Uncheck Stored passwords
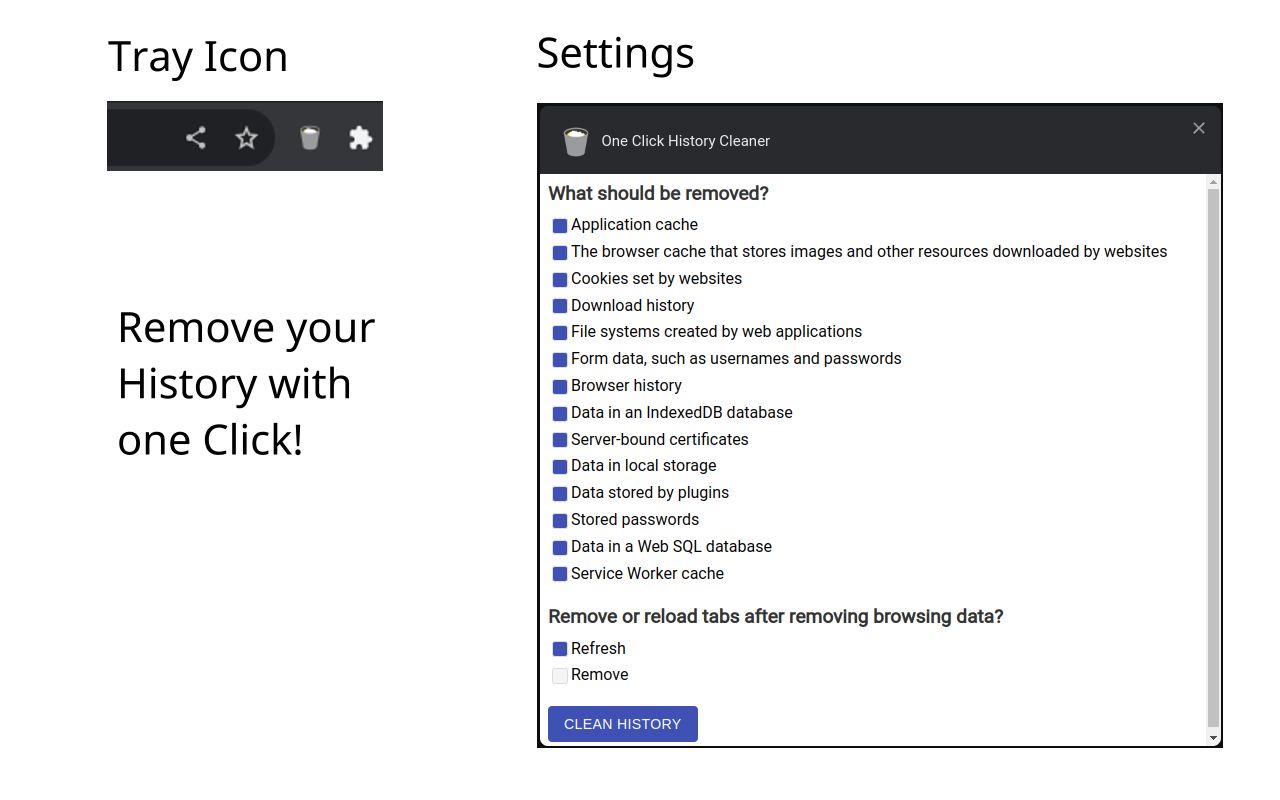 point(560,520)
